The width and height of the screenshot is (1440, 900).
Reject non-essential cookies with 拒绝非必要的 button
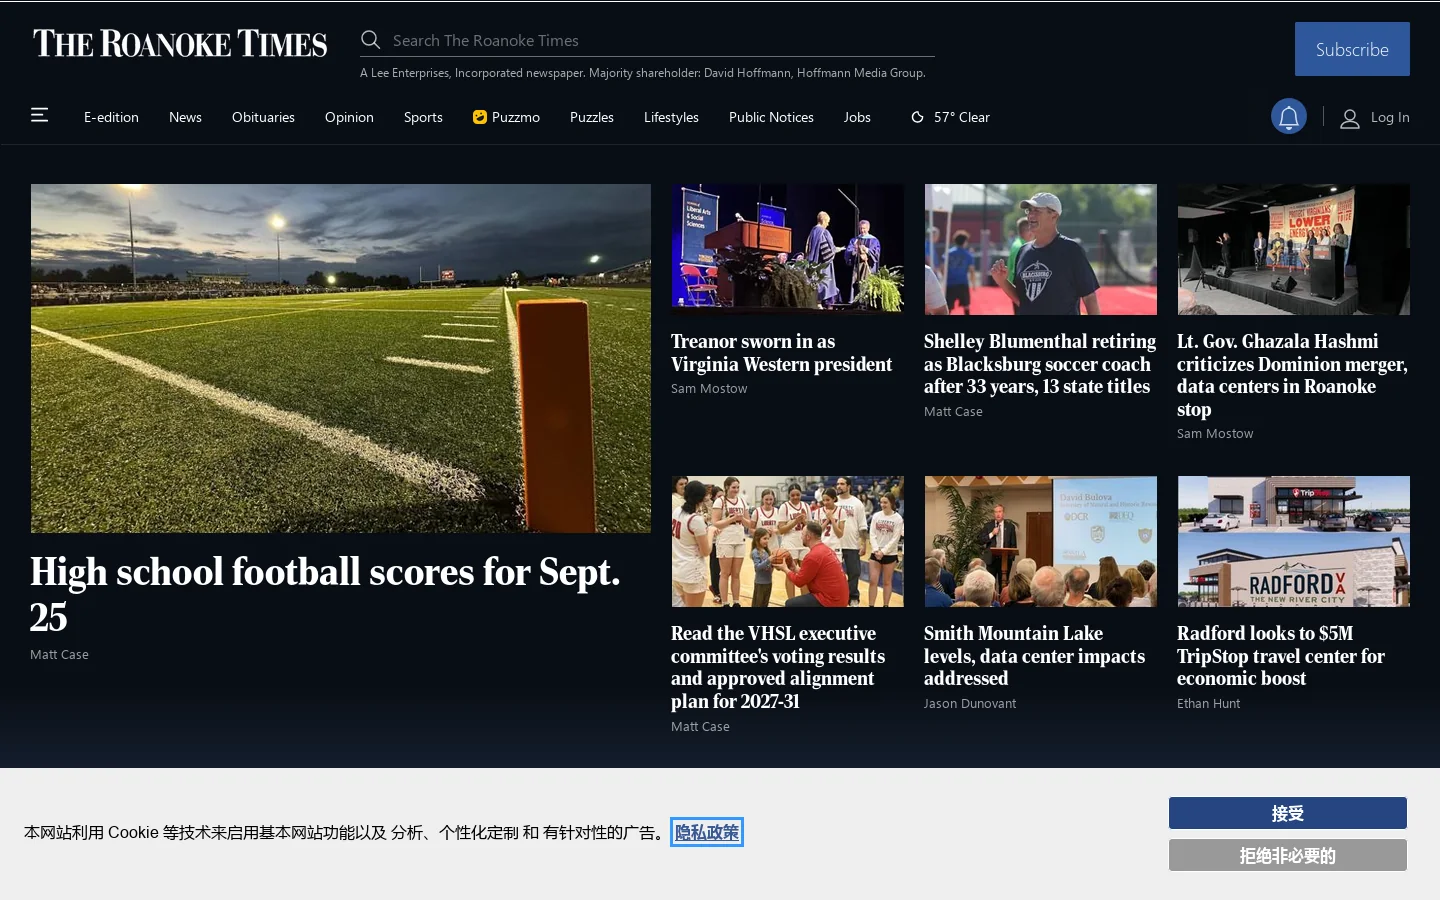[x=1288, y=855]
